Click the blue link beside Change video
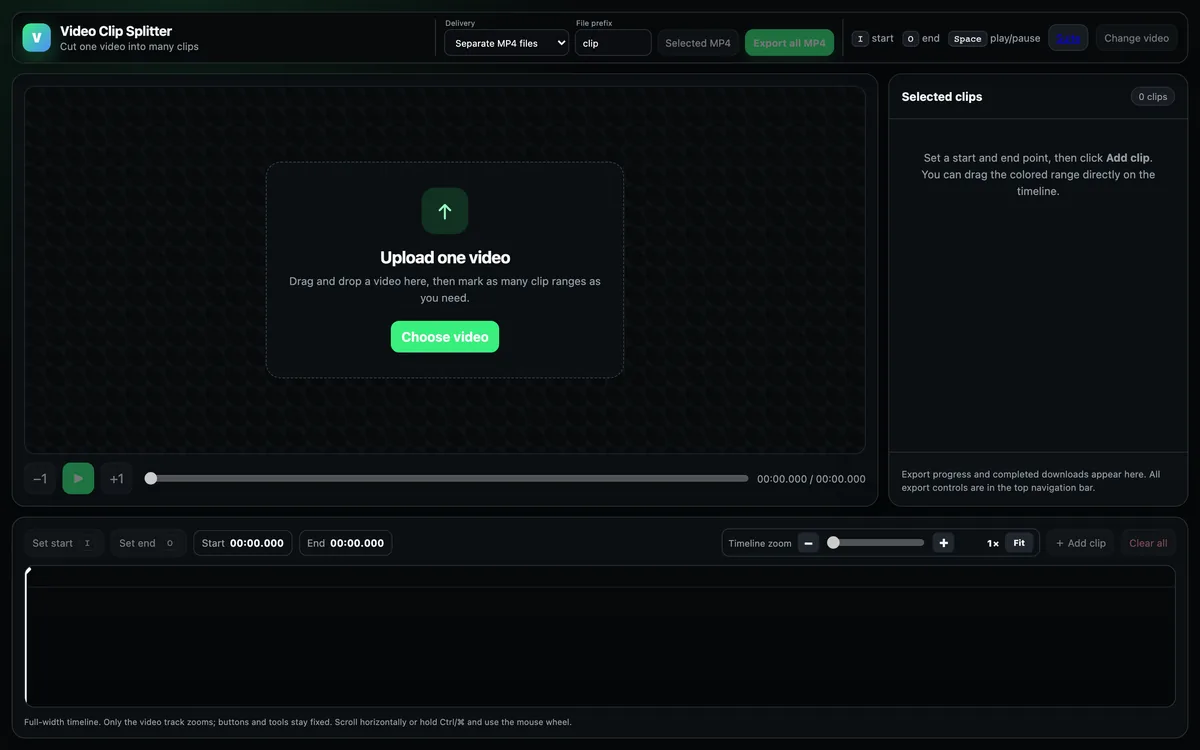 (x=1068, y=38)
